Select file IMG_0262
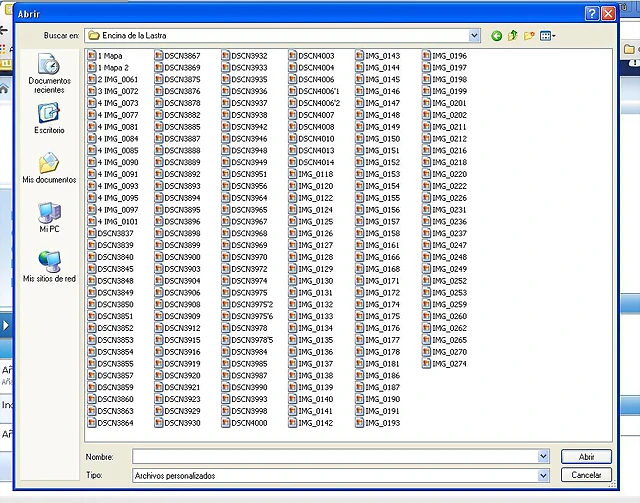Image resolution: width=640 pixels, height=503 pixels. 445,328
